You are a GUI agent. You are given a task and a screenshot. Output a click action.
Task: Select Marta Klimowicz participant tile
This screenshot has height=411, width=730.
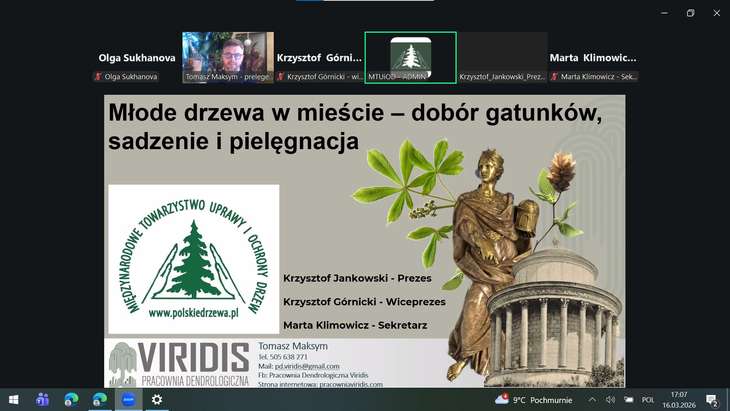[x=593, y=58]
